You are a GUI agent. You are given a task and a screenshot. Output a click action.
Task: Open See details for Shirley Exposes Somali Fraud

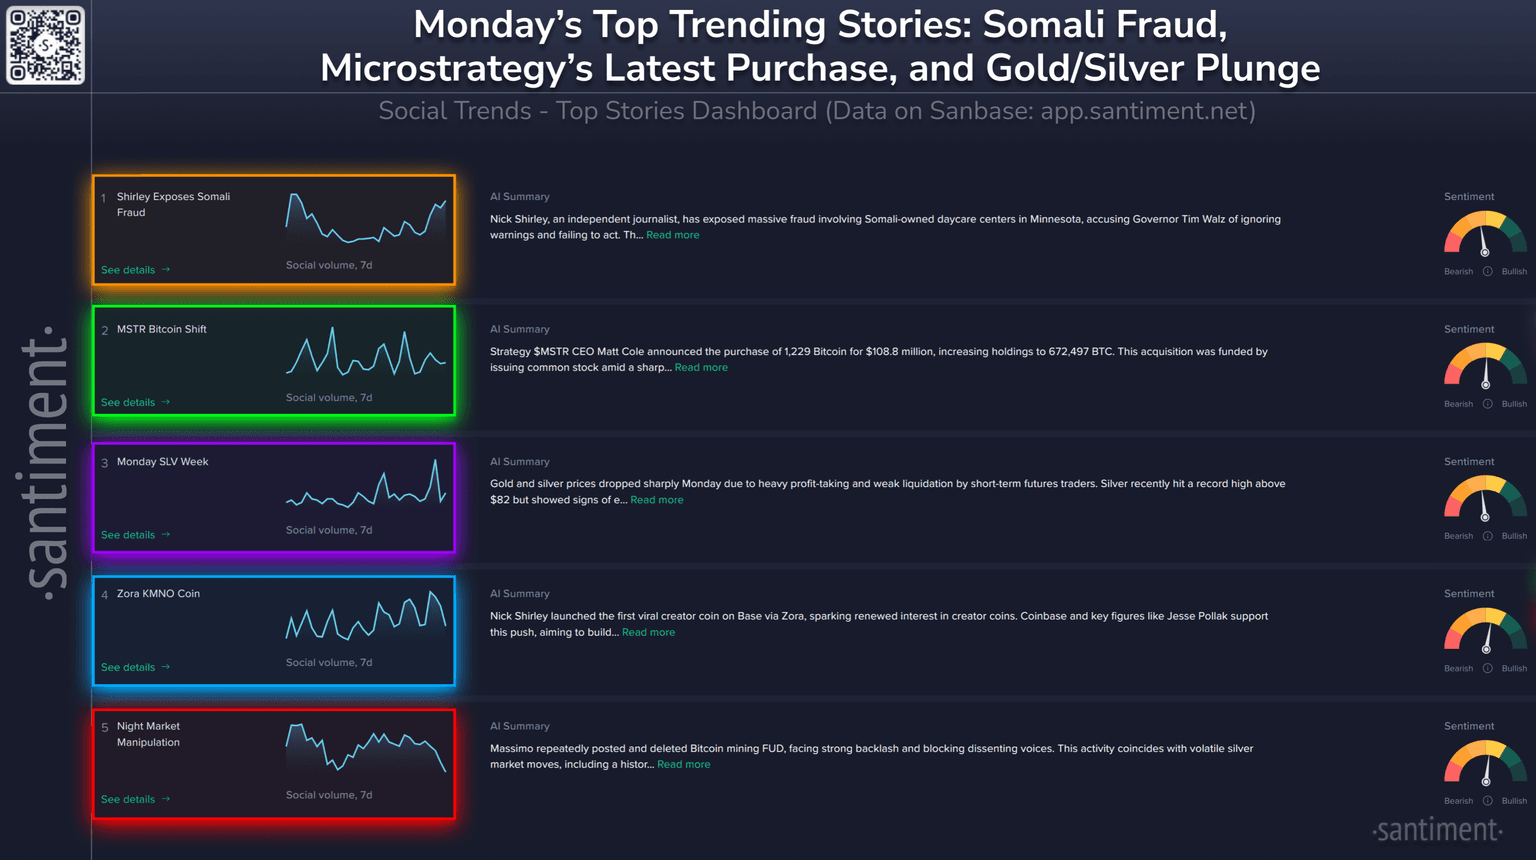pos(135,270)
